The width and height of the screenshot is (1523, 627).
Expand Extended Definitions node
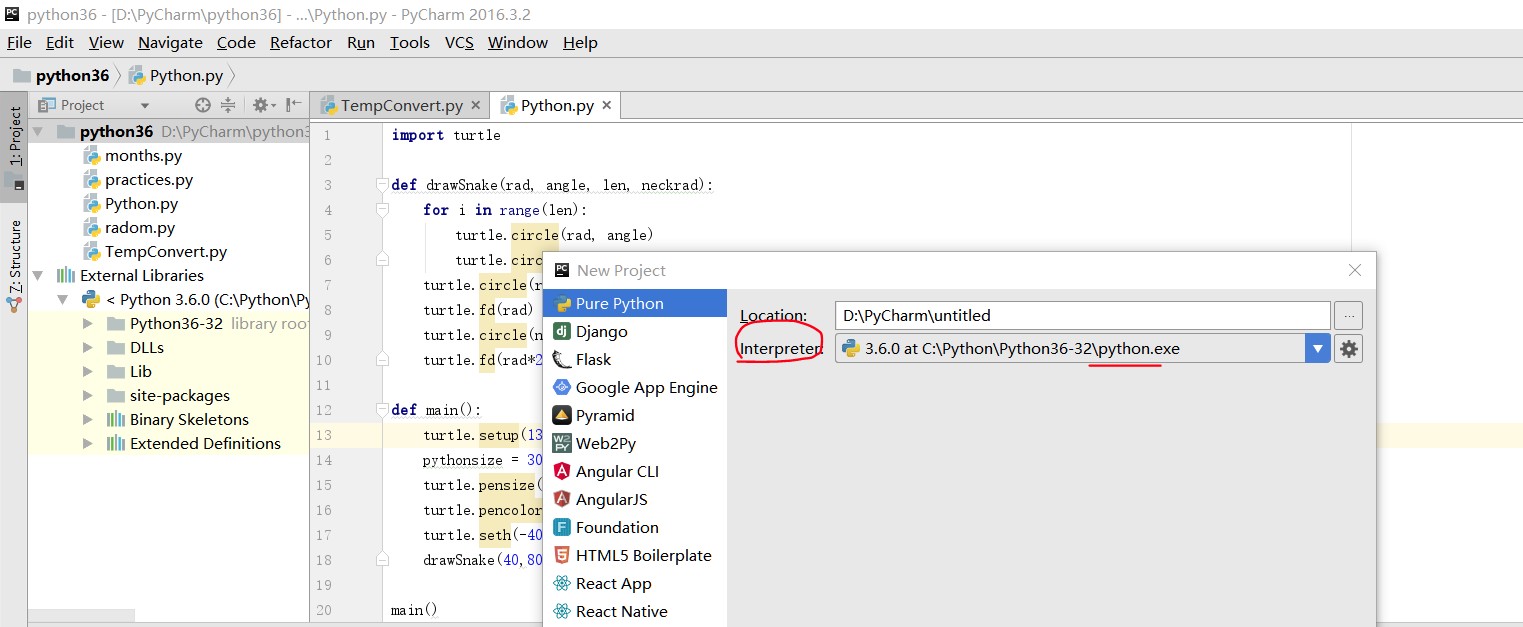click(x=88, y=443)
